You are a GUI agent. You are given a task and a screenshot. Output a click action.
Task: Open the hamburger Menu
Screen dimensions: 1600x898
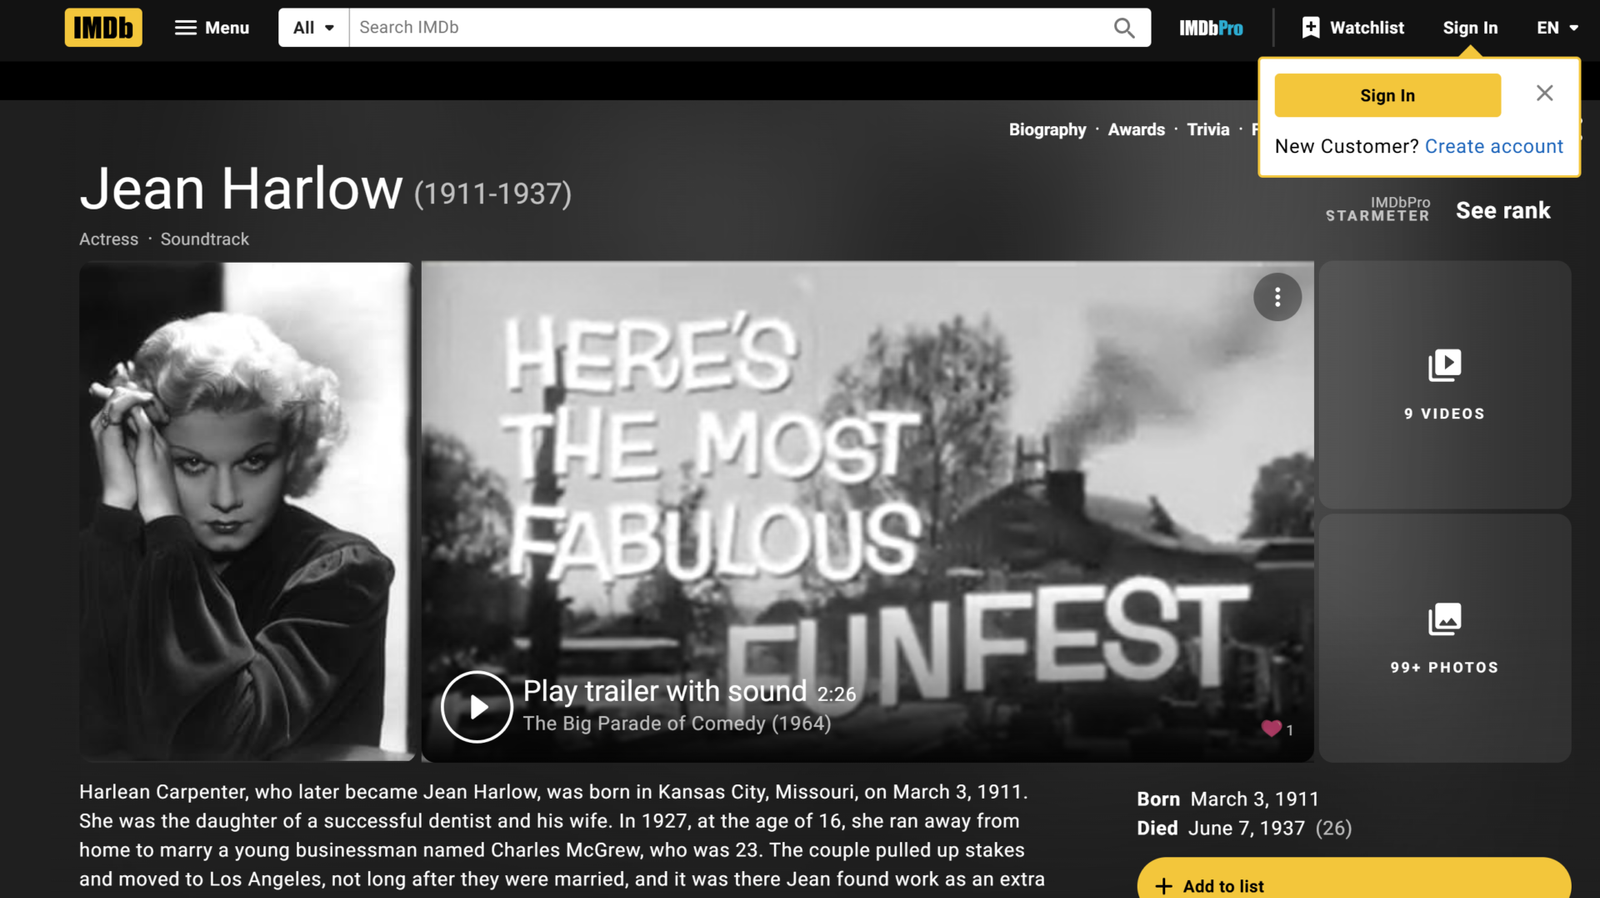[211, 28]
